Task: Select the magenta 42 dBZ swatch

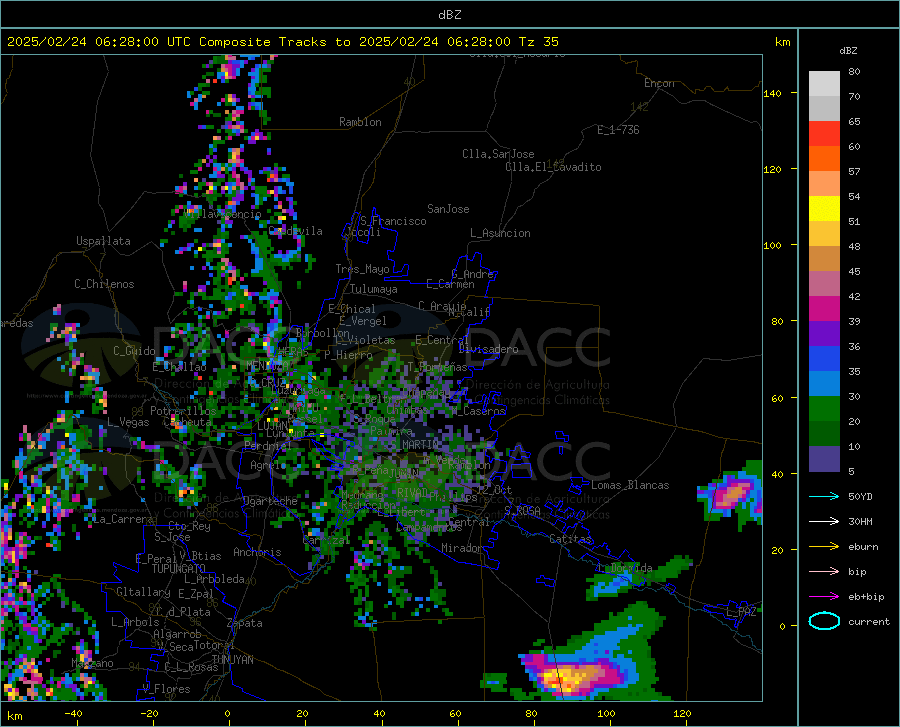Action: pyautogui.click(x=824, y=309)
